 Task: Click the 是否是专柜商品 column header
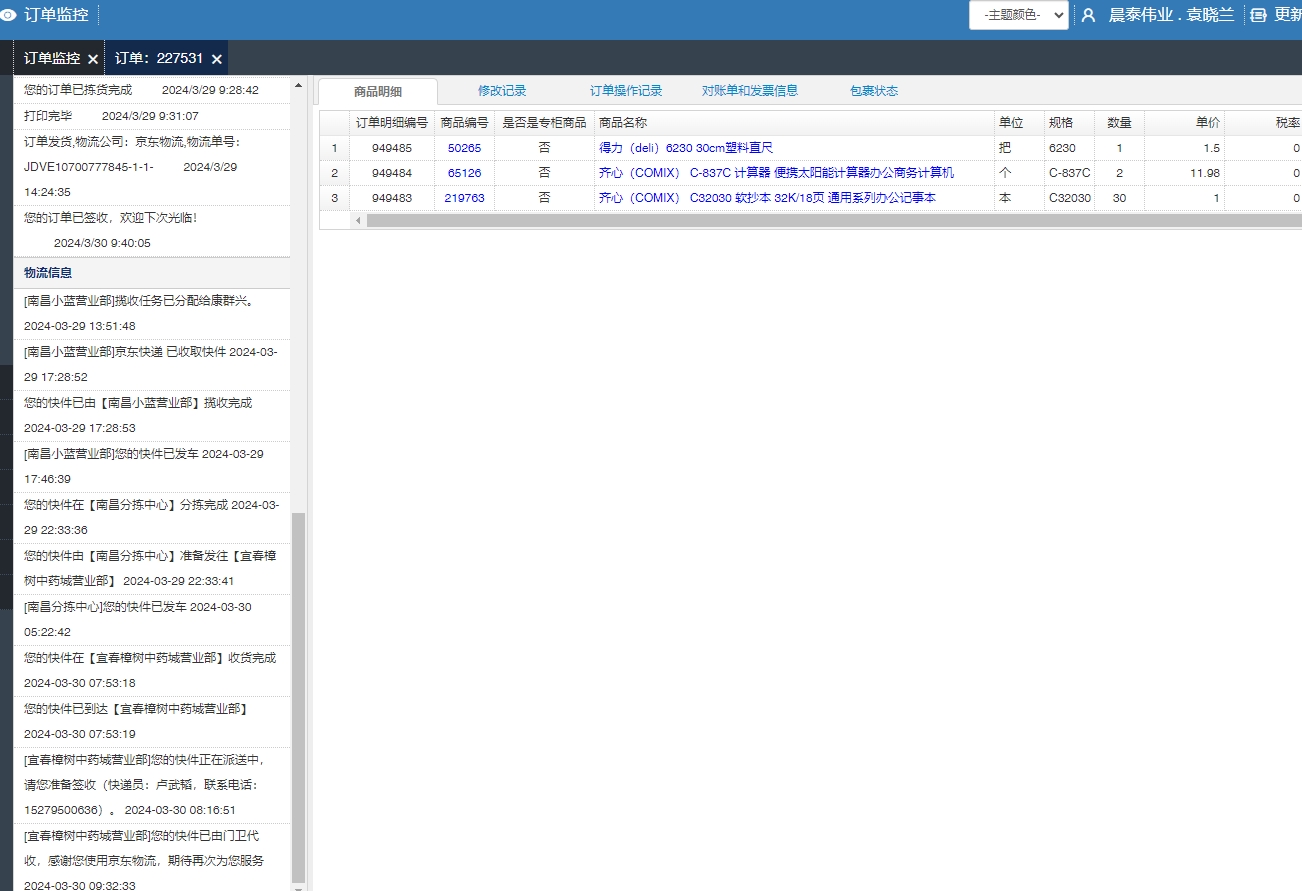click(x=544, y=123)
